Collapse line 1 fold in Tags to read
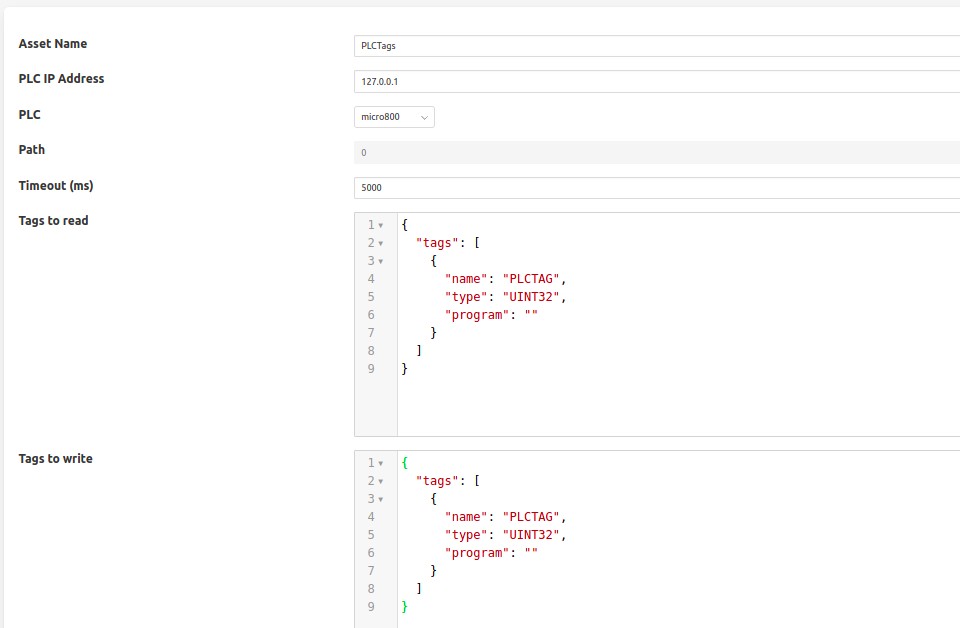The height and width of the screenshot is (628, 960). coord(381,226)
